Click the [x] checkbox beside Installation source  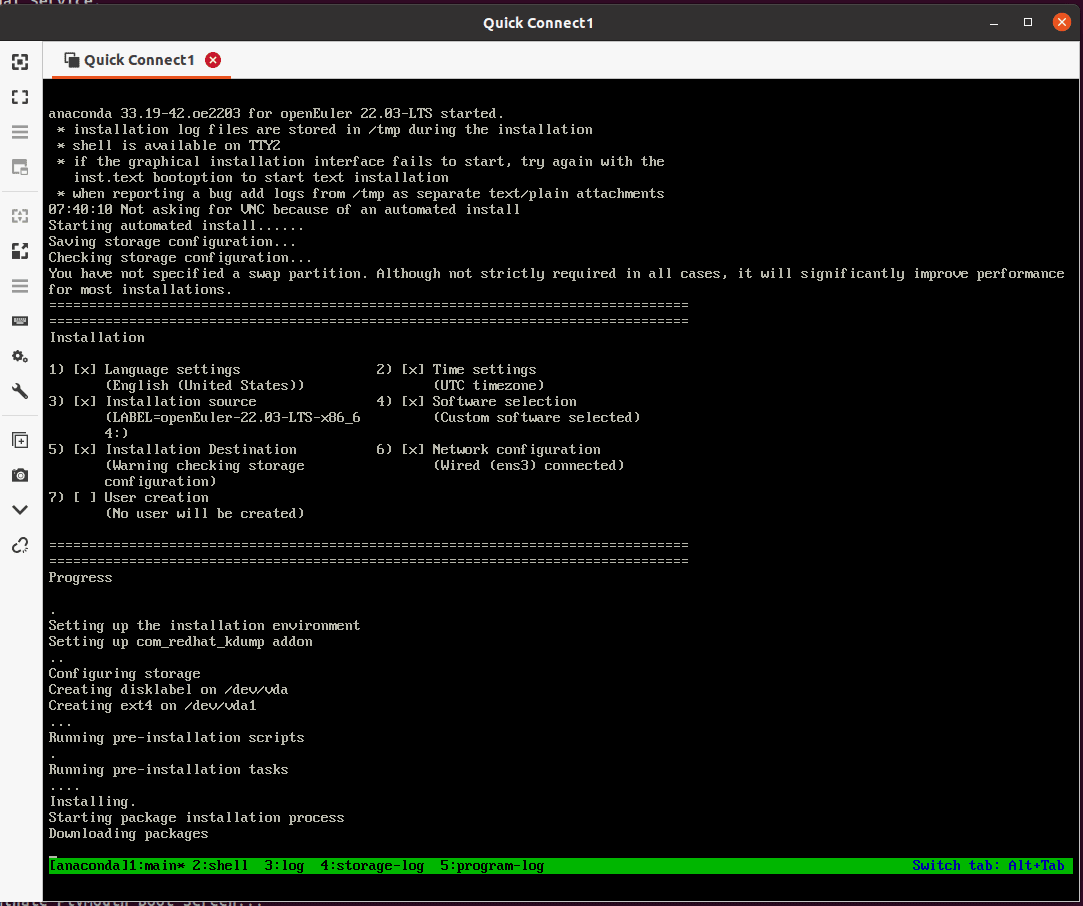85,401
